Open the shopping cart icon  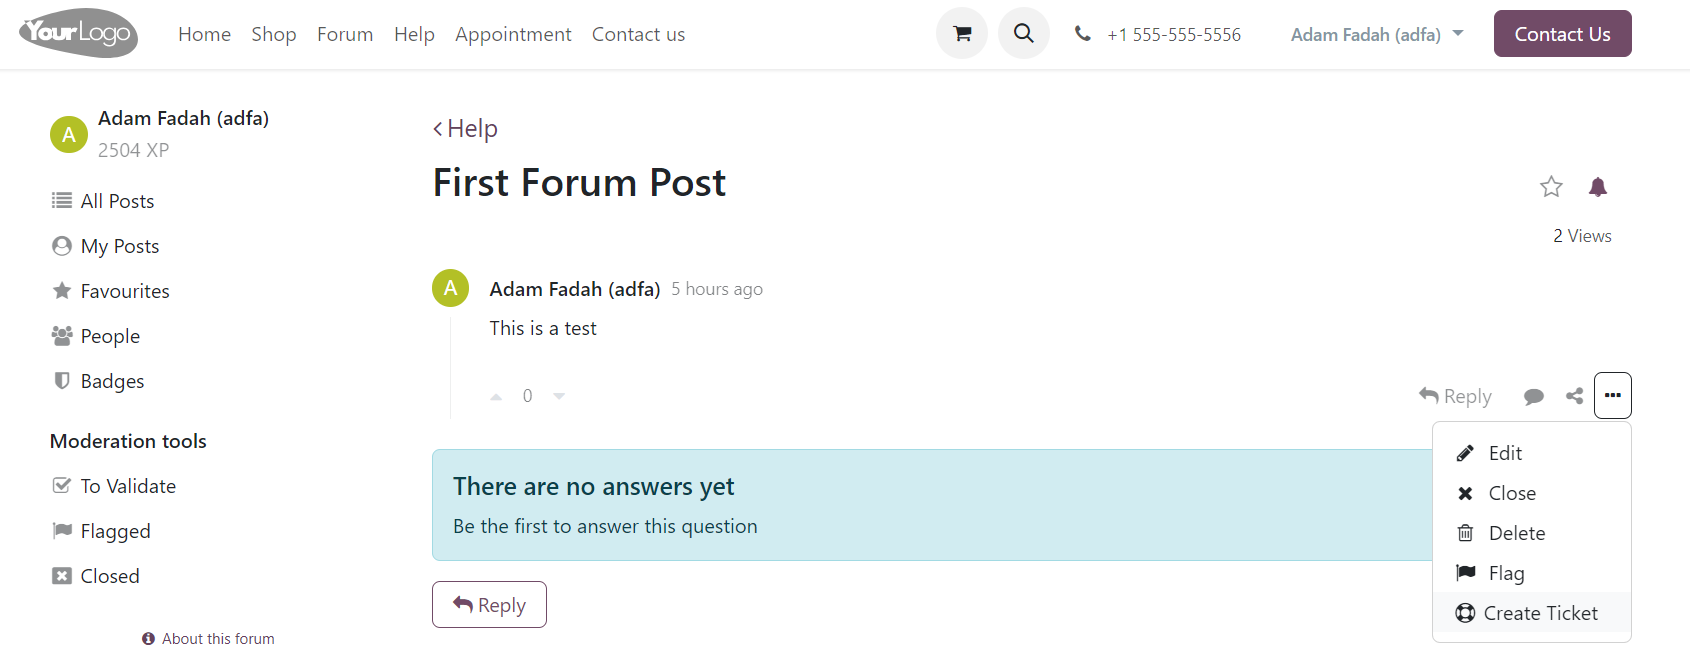point(962,33)
